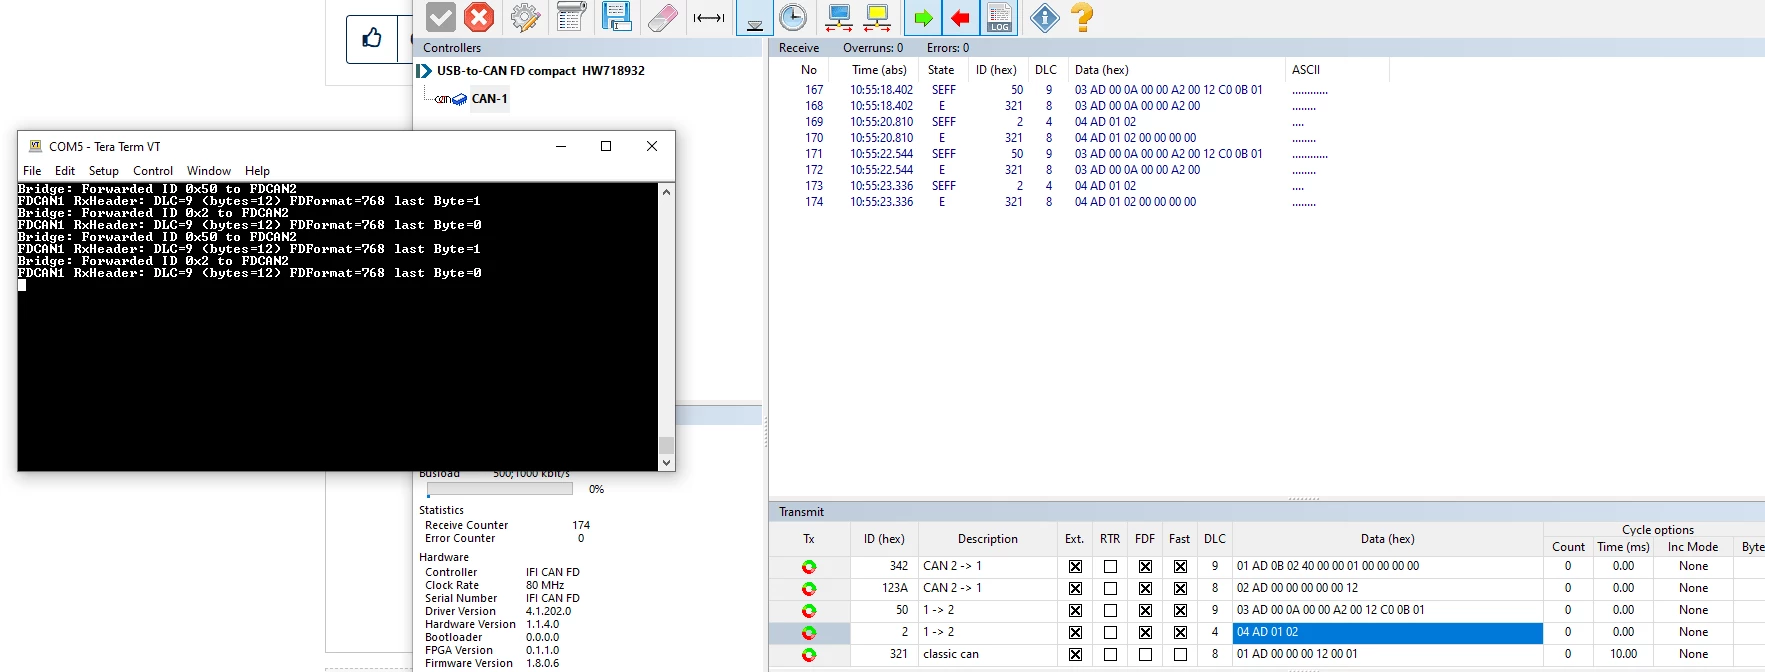Click the Tera Term window title icon

pyautogui.click(x=36, y=146)
